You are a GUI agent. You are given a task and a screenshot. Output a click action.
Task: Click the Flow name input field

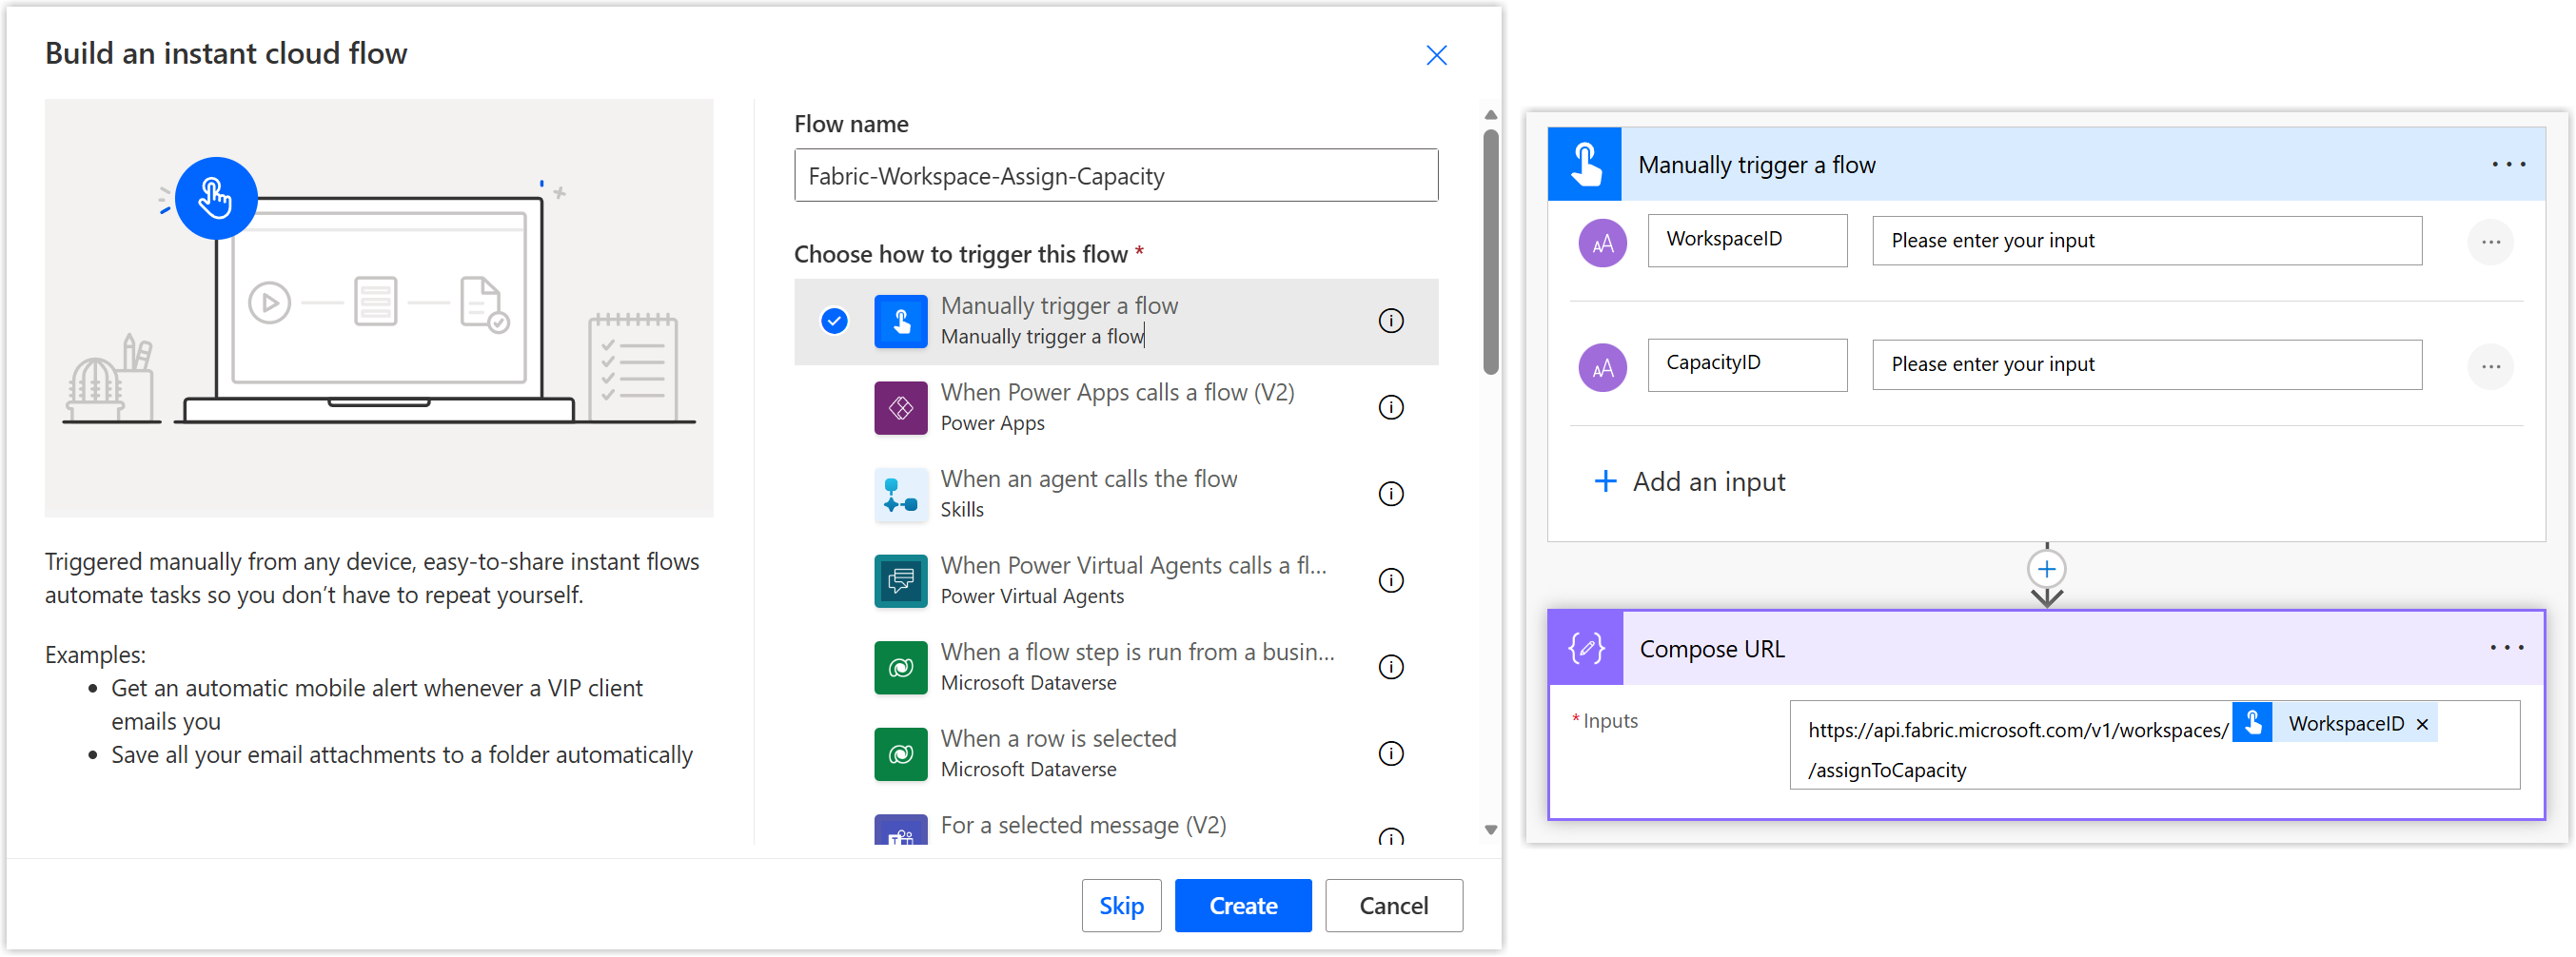(1116, 176)
